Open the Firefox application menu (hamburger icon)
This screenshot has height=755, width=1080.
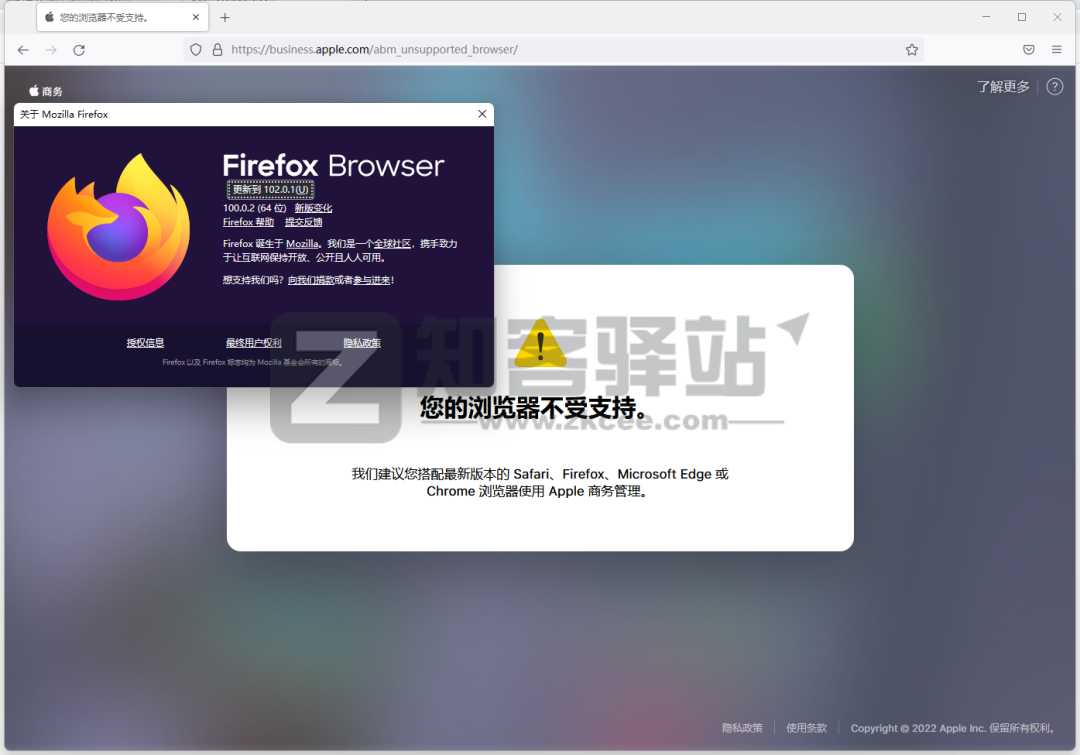click(1056, 49)
